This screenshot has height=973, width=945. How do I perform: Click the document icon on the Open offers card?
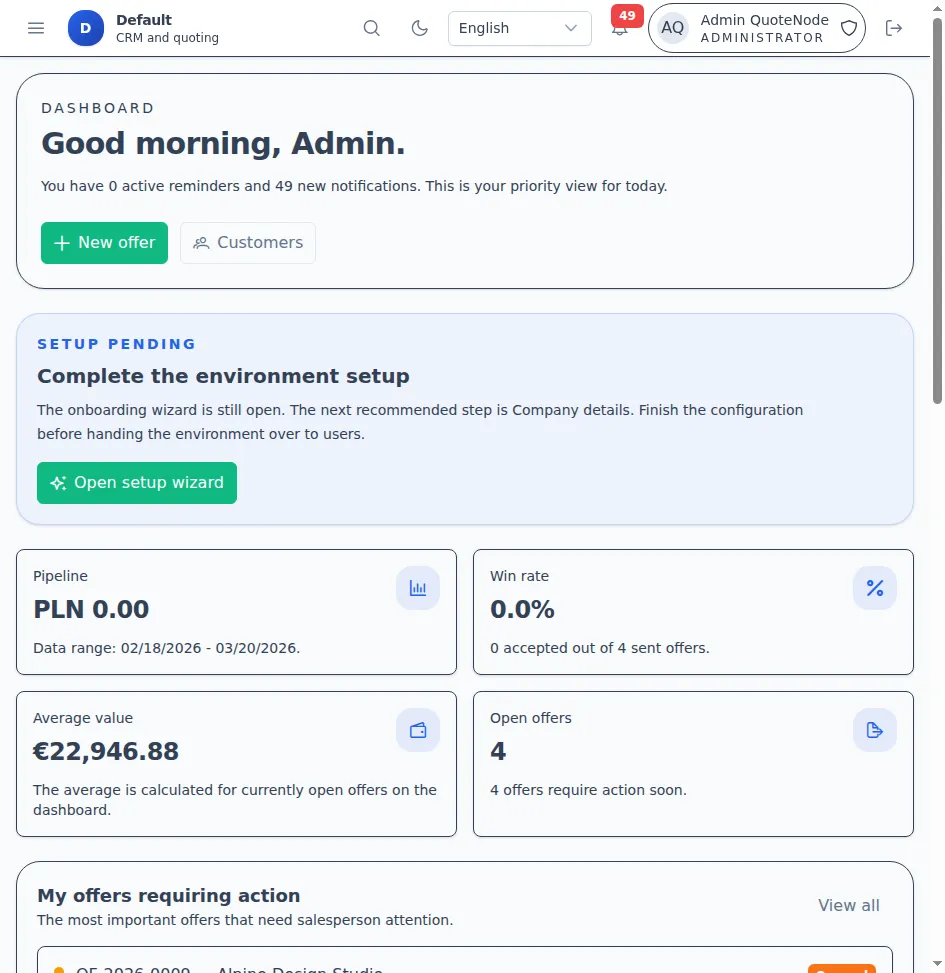pos(874,730)
